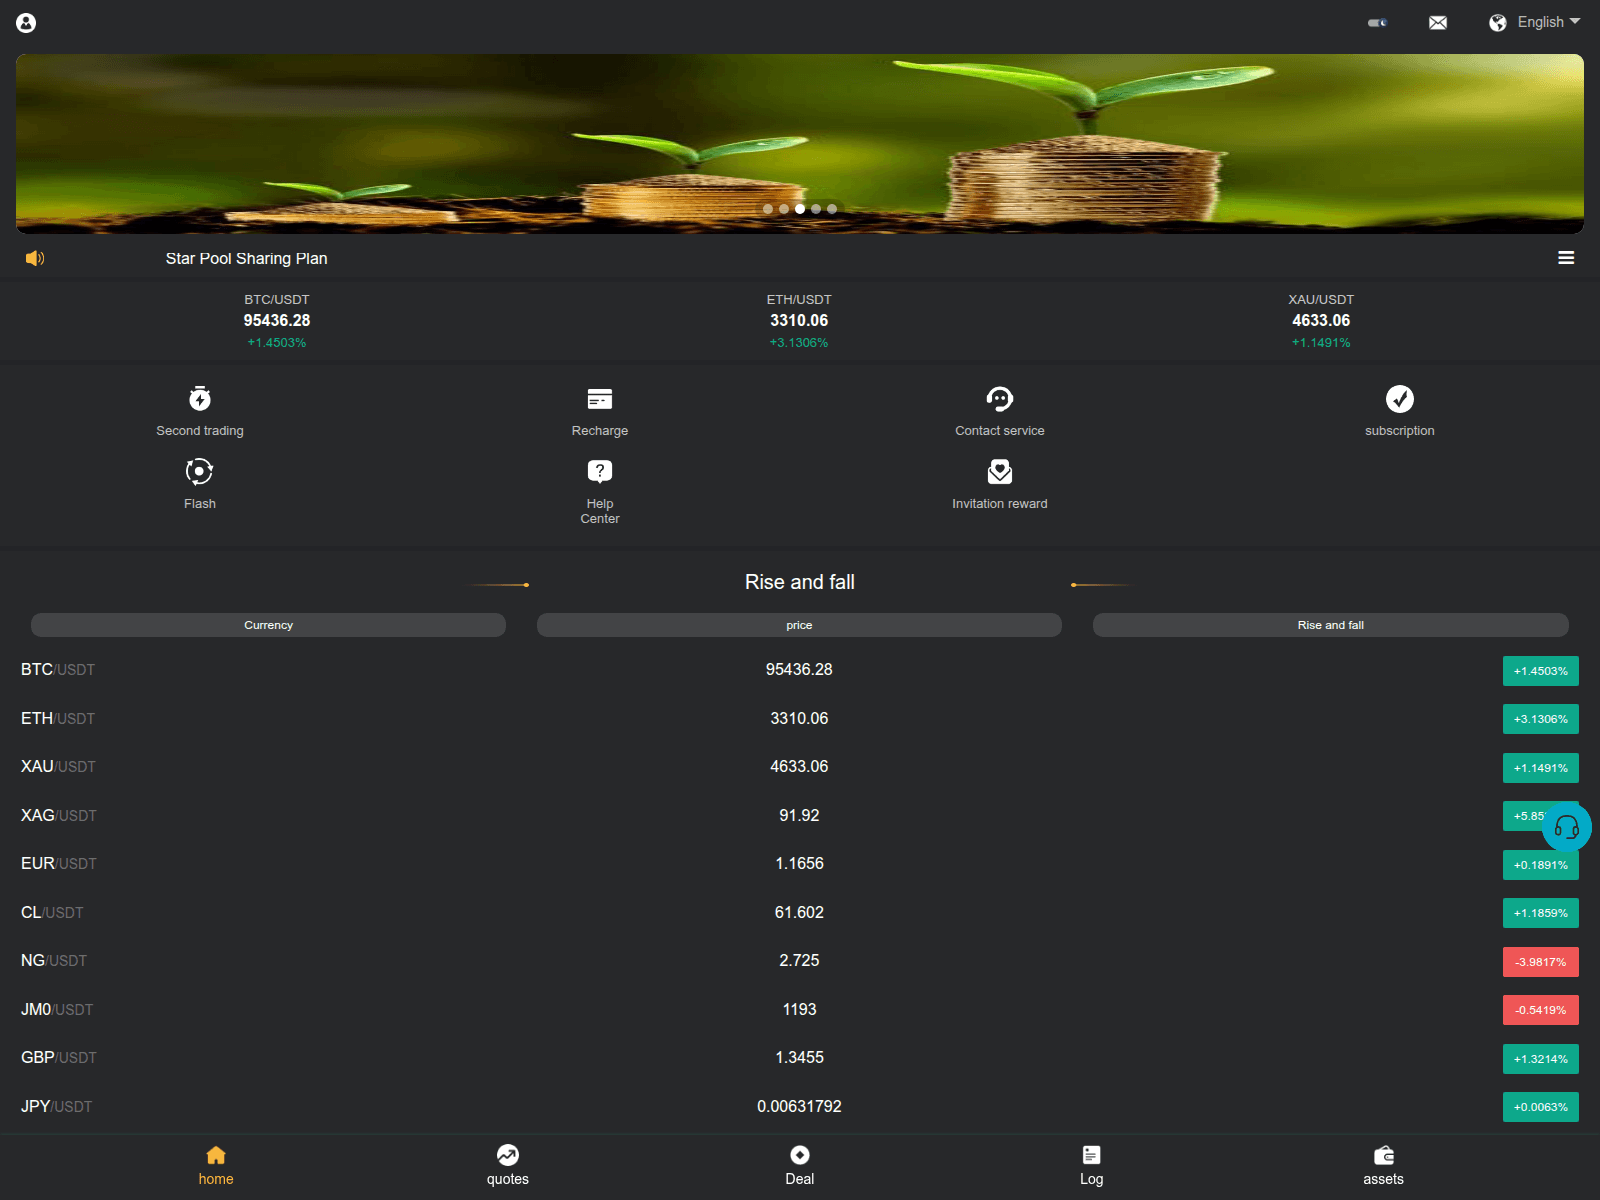Open the subscription section

point(1399,410)
